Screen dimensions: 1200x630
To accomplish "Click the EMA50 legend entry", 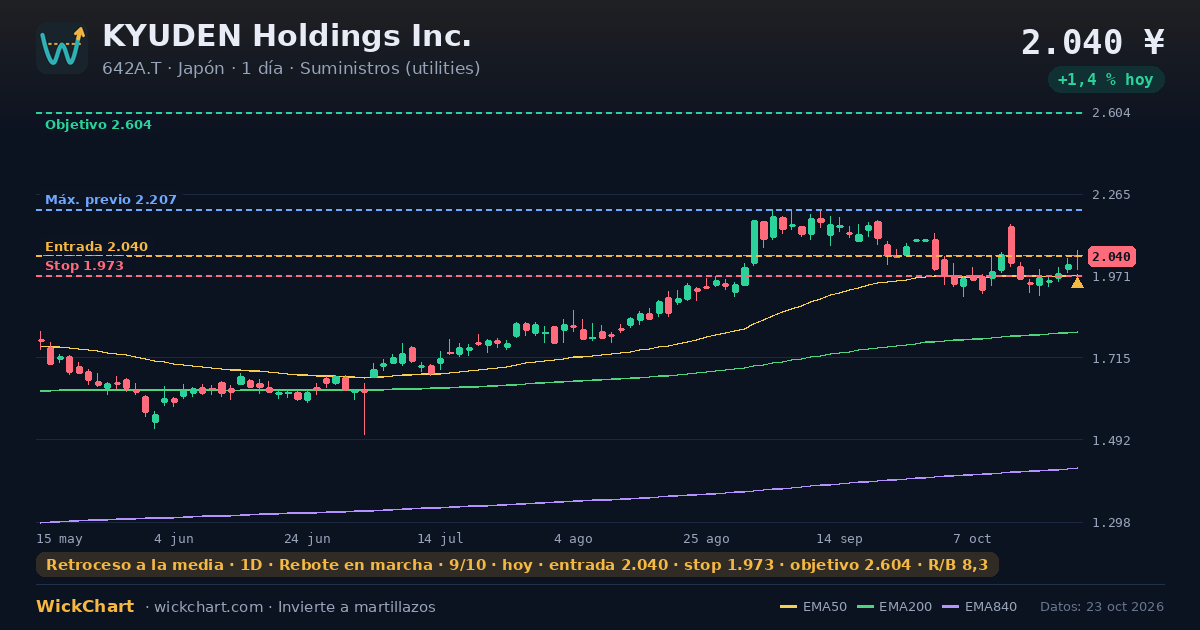I will (813, 607).
